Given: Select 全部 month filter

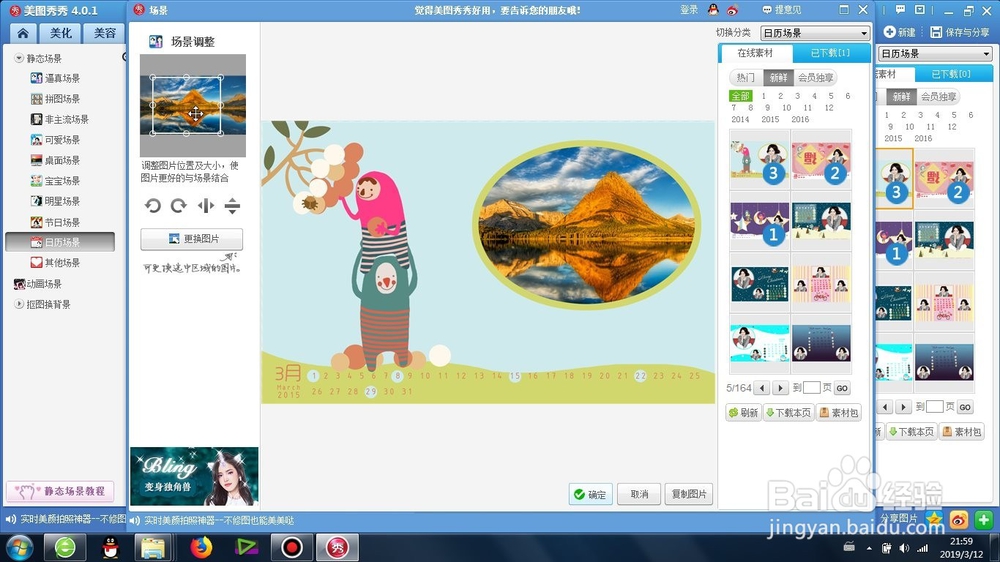Looking at the screenshot, I should (x=740, y=96).
